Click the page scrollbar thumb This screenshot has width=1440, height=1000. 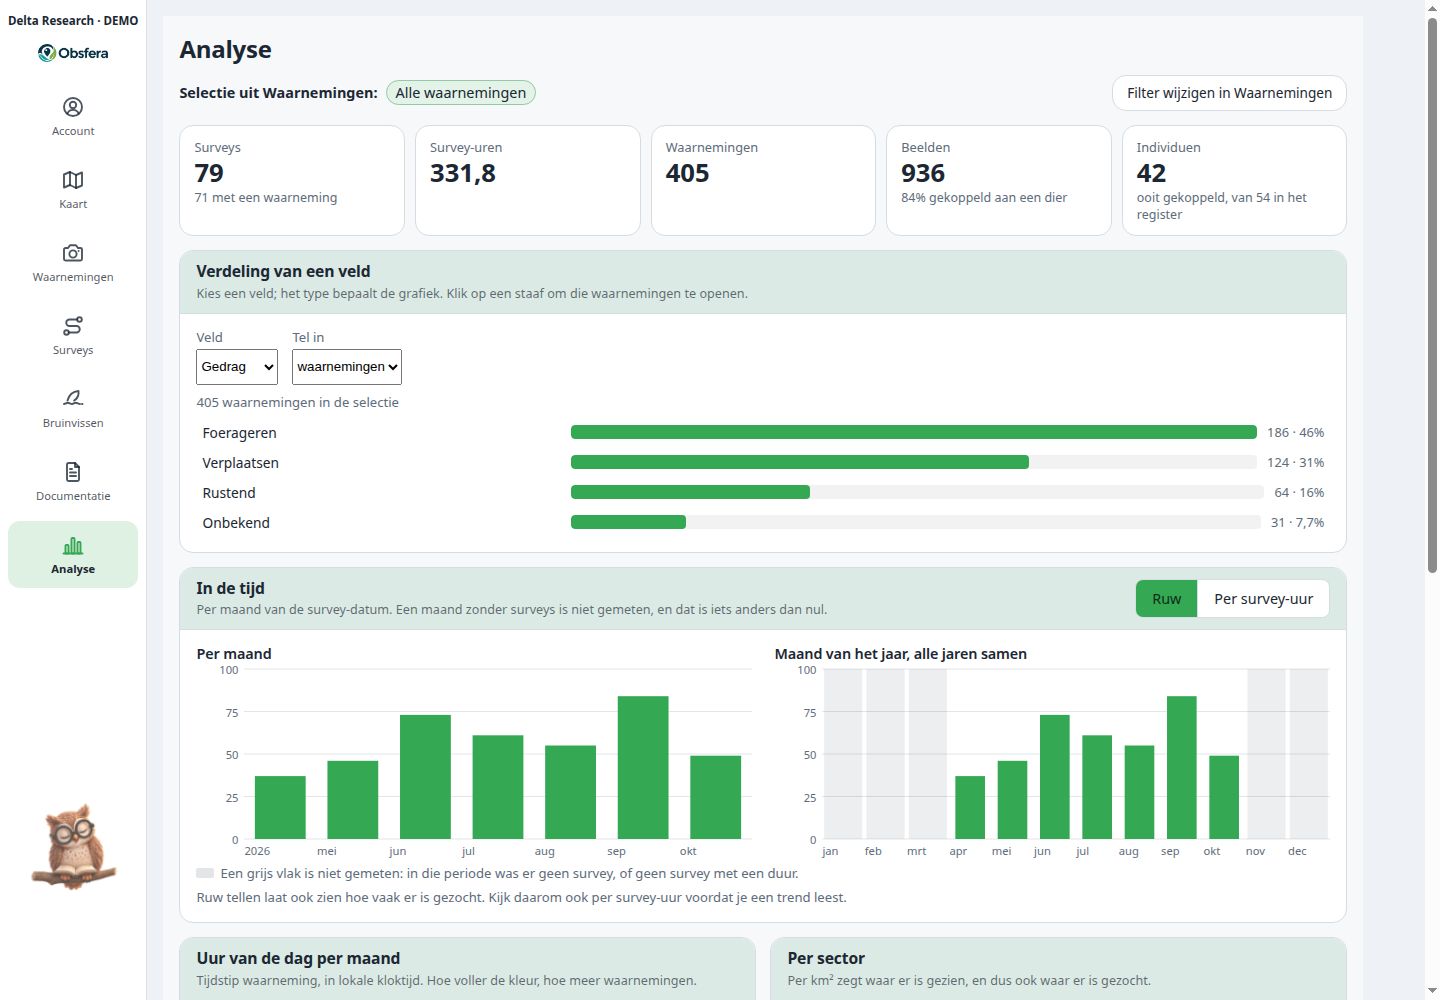coord(1432,295)
